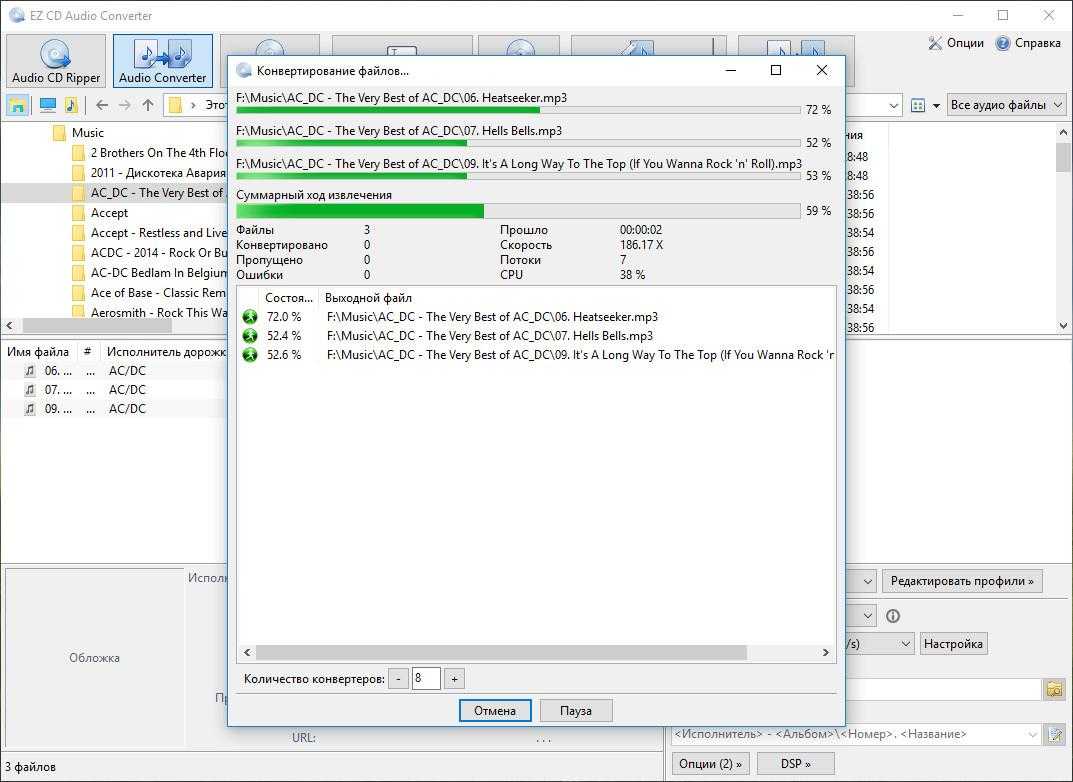Go forward with the right arrow
The image size is (1073, 782).
(125, 105)
